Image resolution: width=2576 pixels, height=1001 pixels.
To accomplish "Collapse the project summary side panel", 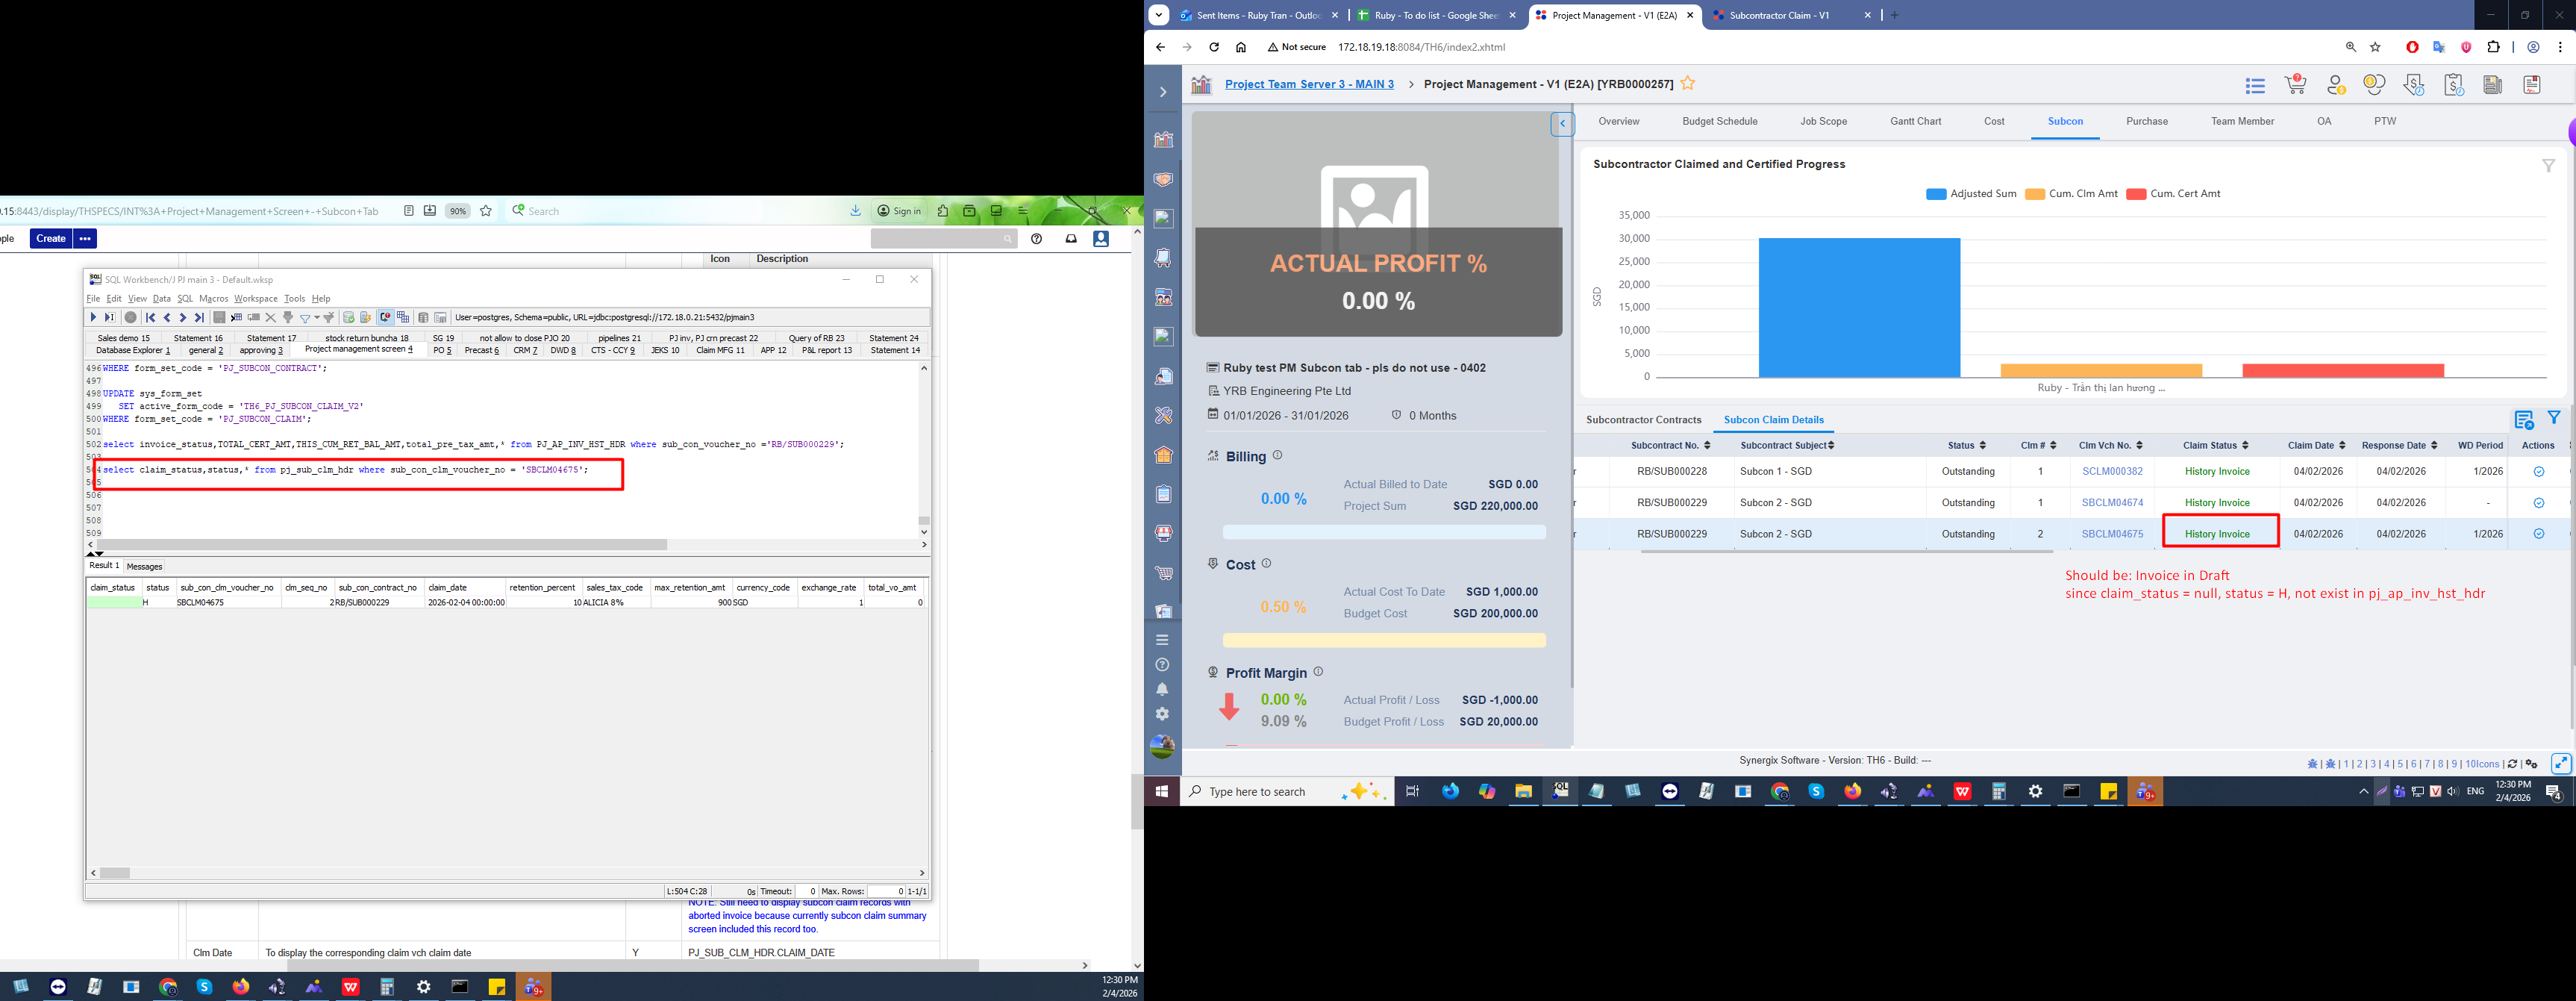I will (x=1562, y=124).
